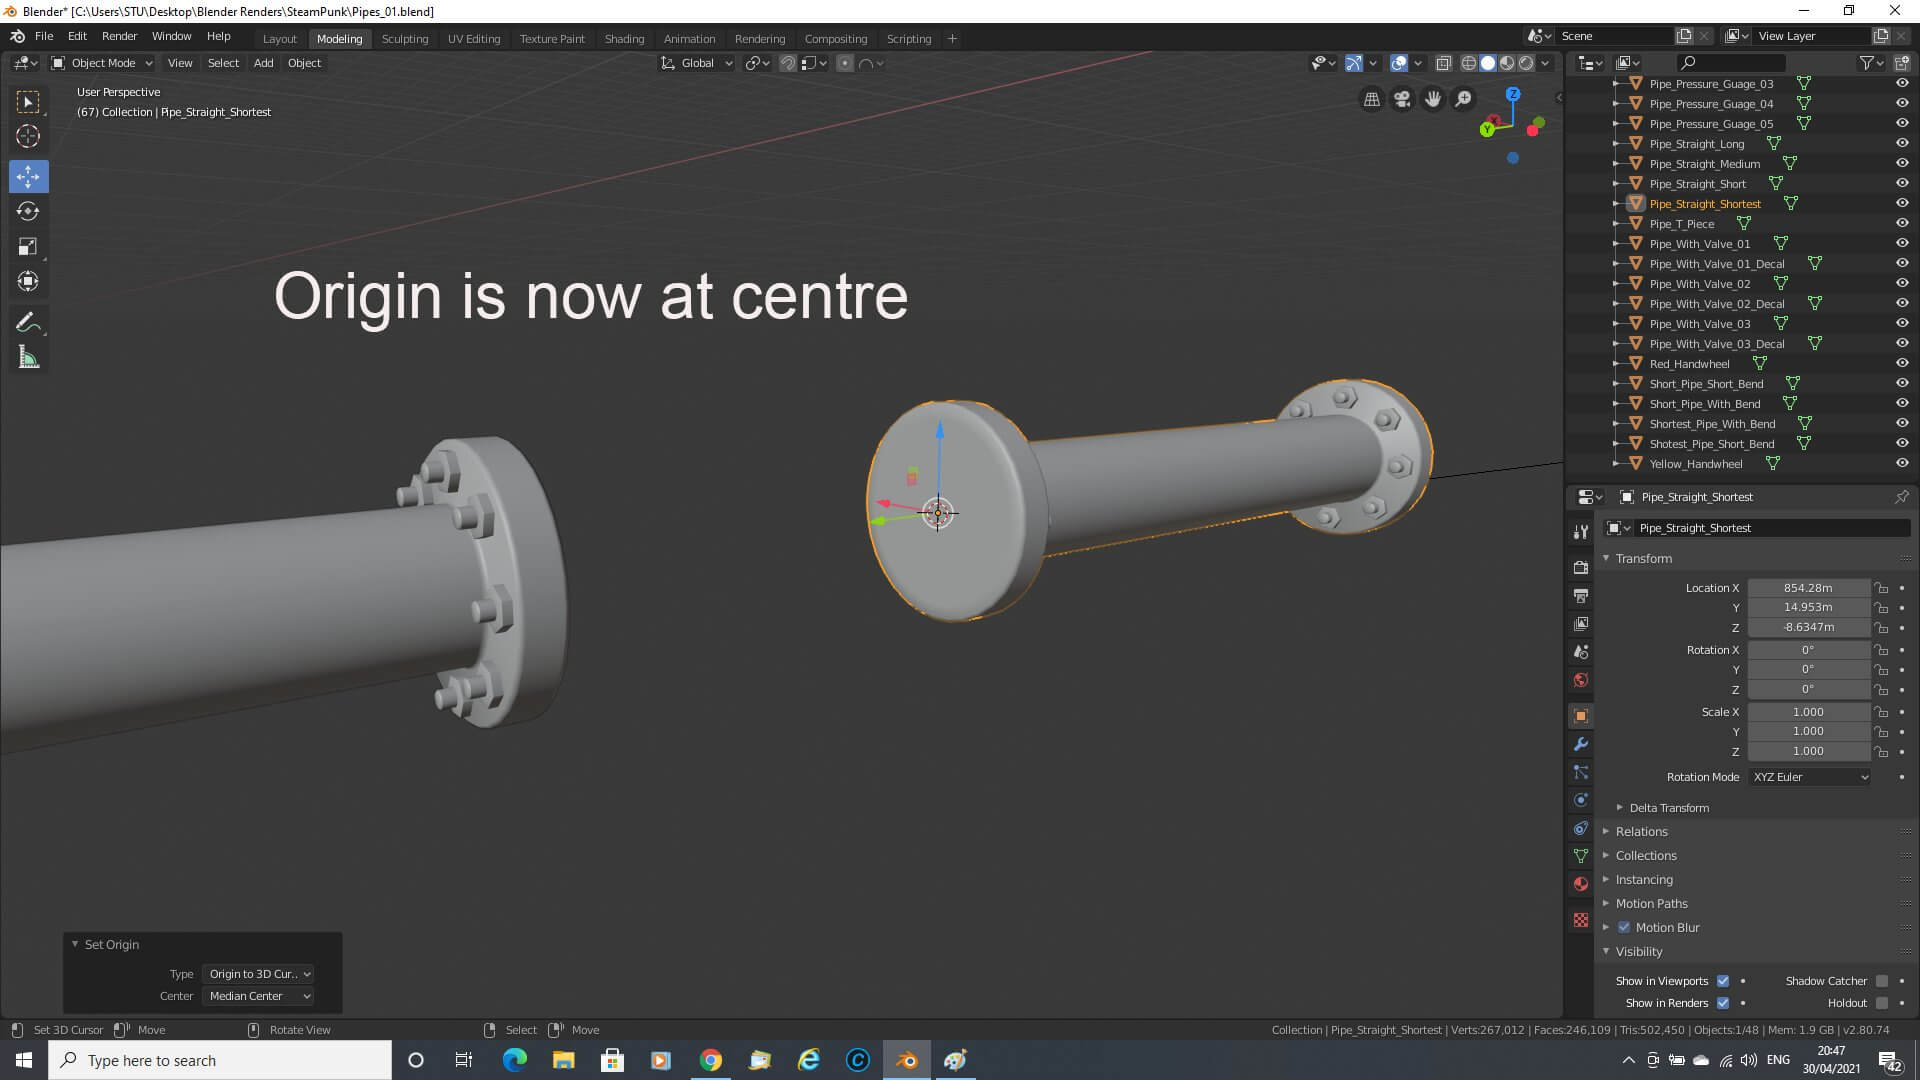
Task: Select the Cursor tool in toolbar
Action: (x=28, y=136)
